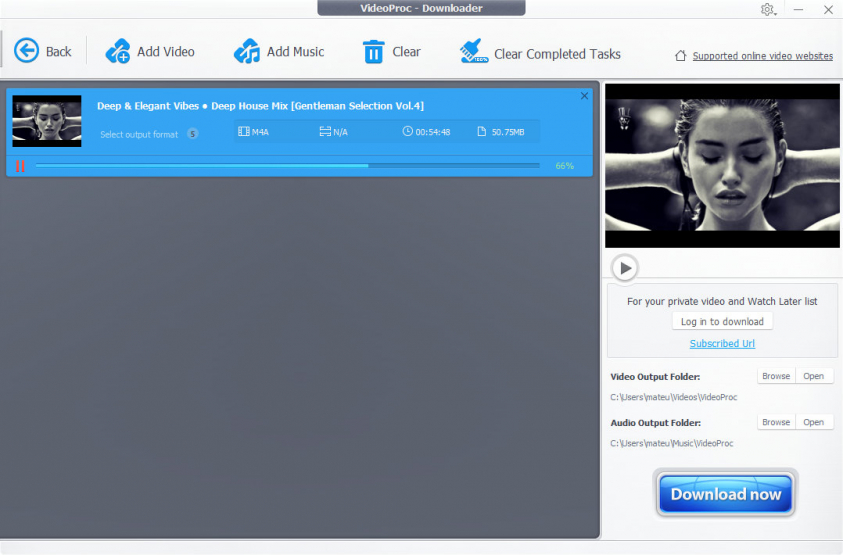Screen dimensions: 843x555
Task: Pause the Deep House Mix download
Action: (20, 166)
